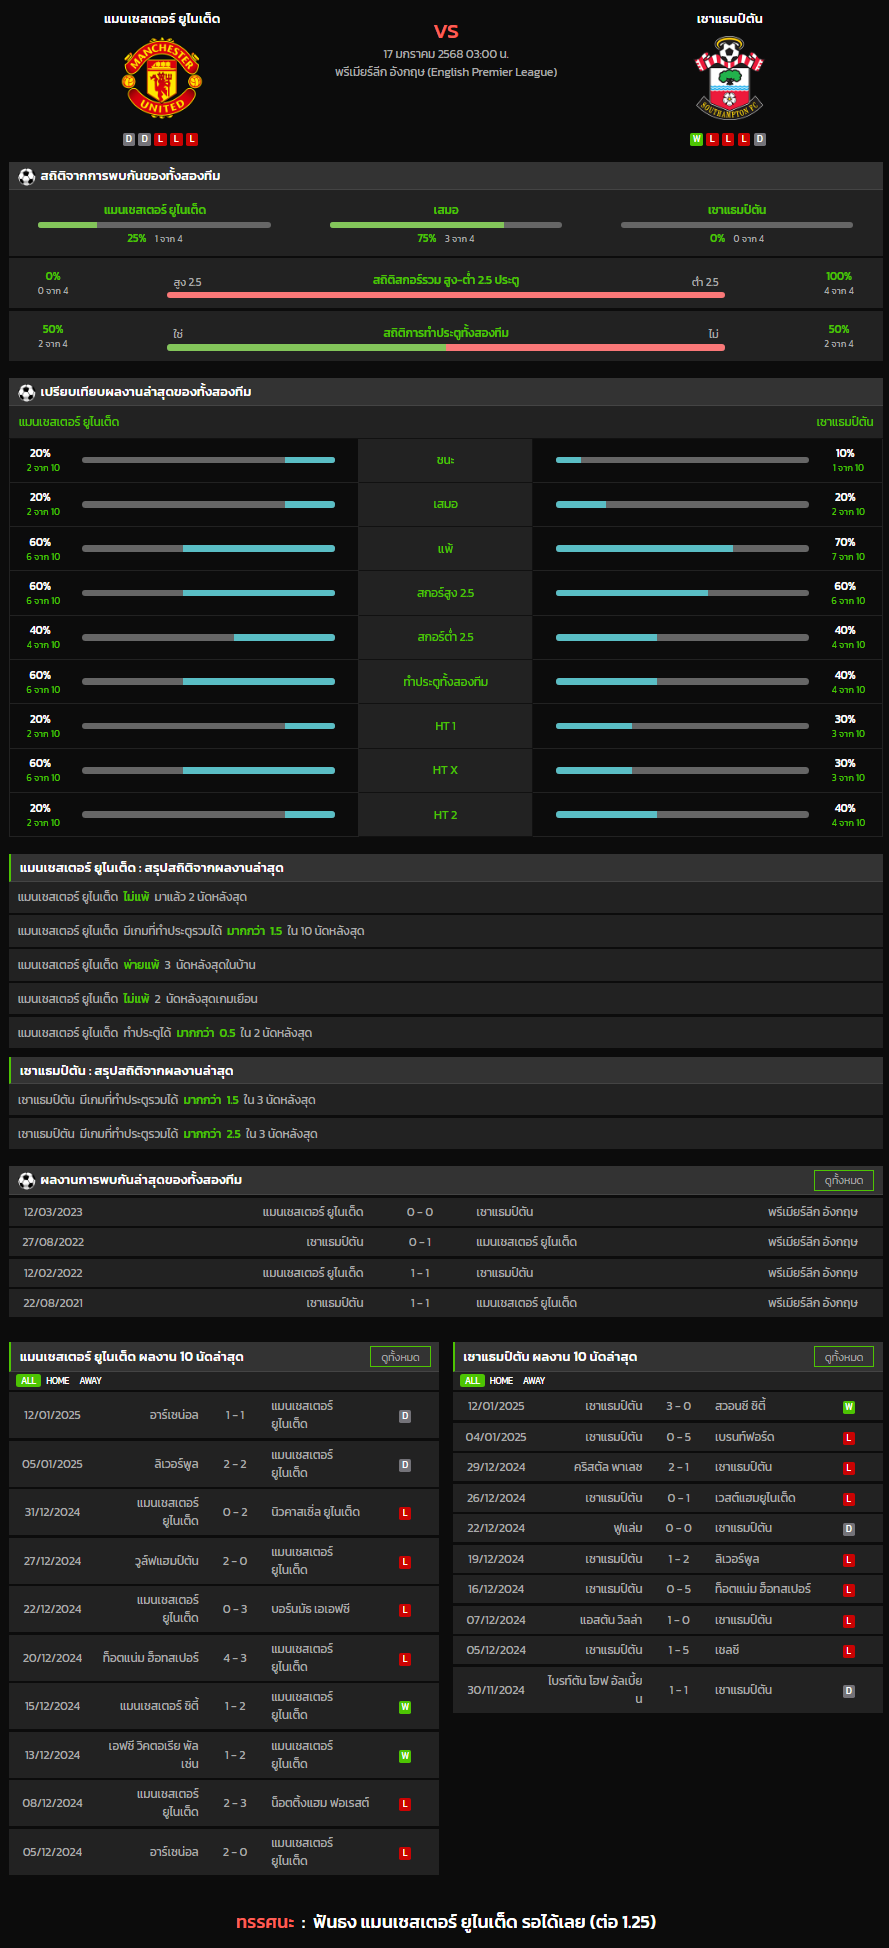Click Southampton 70% loss statistic value
Image resolution: width=889 pixels, height=1948 pixels.
coord(845,542)
